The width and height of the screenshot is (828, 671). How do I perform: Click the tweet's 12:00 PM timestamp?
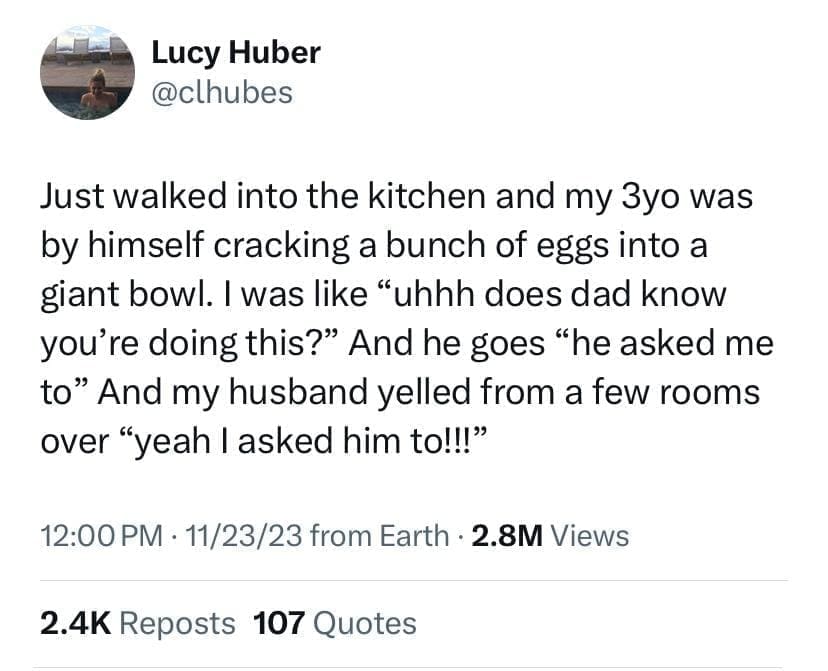coord(99,536)
